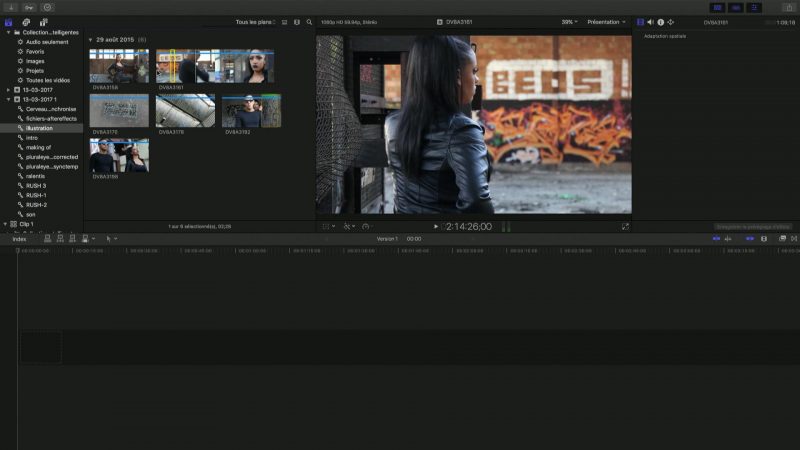800x450 pixels.
Task: Select the making of keyword collection
Action: click(38, 147)
